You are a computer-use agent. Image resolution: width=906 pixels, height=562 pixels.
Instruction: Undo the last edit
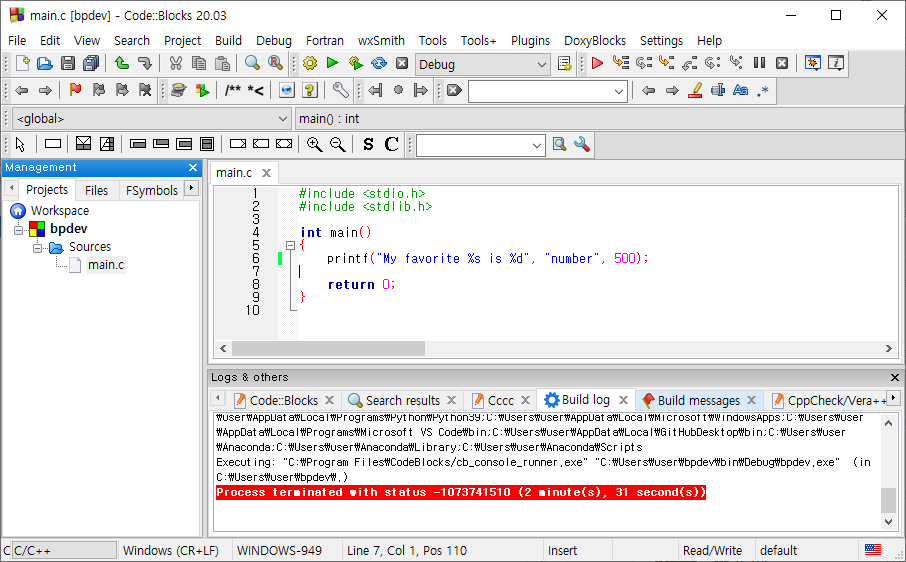click(122, 64)
